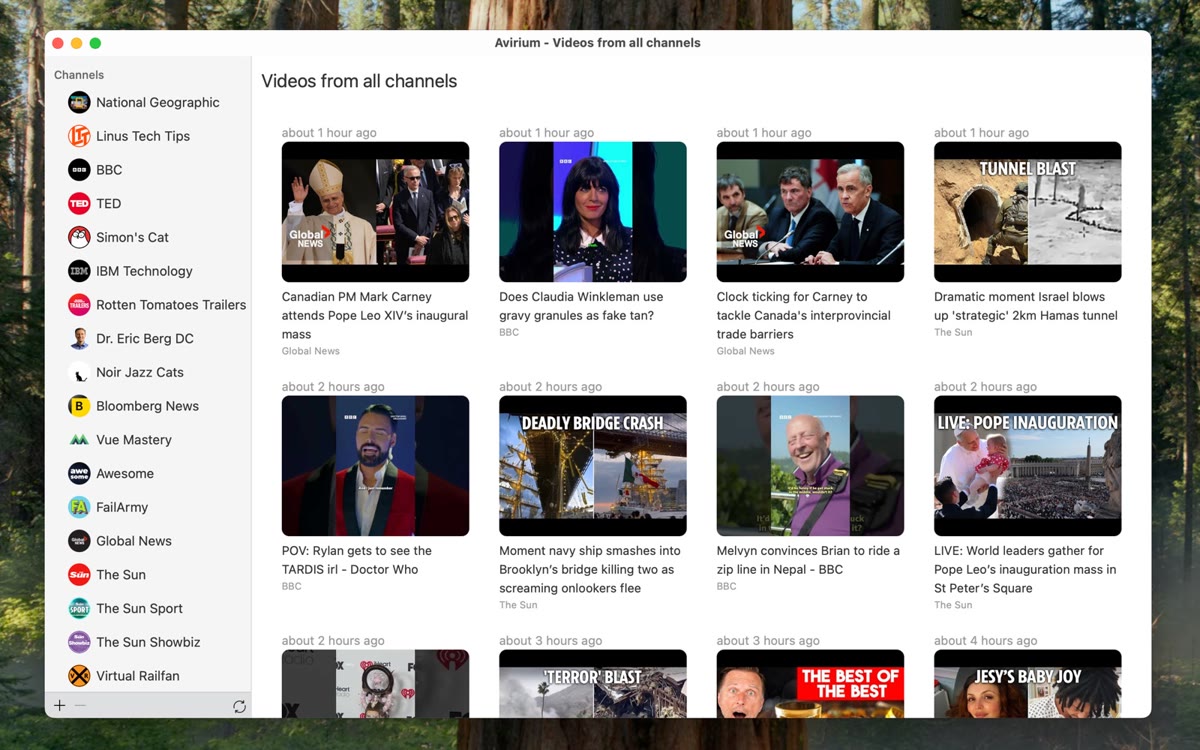The width and height of the screenshot is (1200, 750).
Task: Open the Carney trade barriers video thumbnail
Action: [x=810, y=212]
